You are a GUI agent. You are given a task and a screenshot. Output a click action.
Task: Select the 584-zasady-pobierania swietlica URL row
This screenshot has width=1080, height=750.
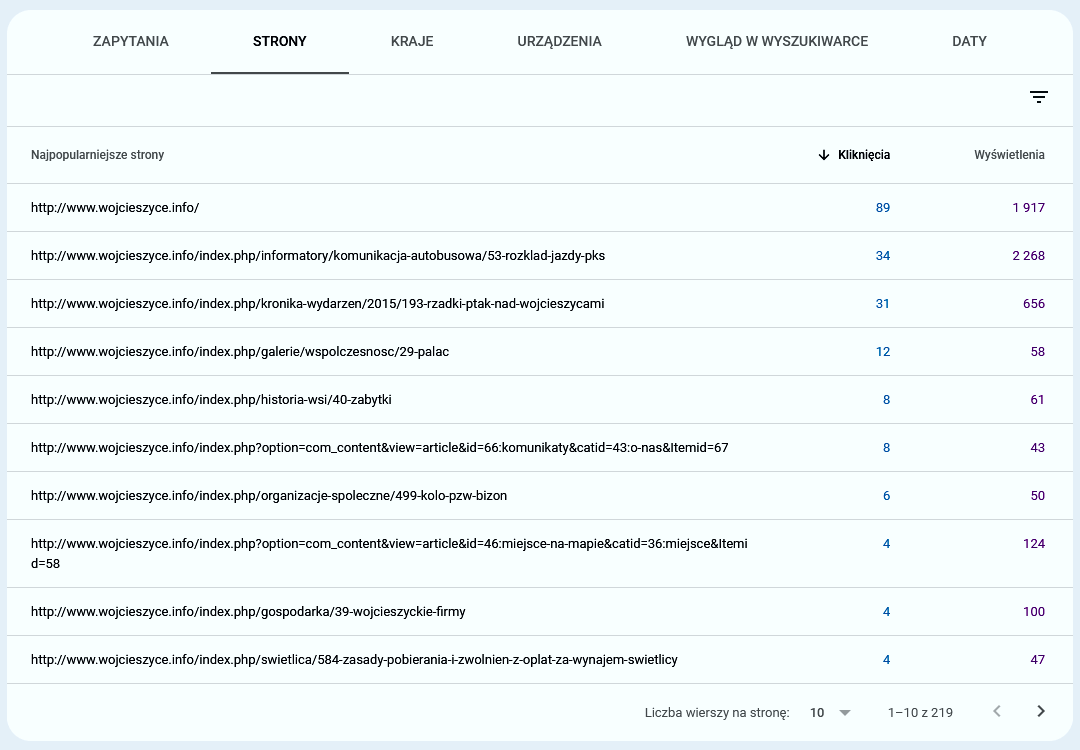click(540, 660)
